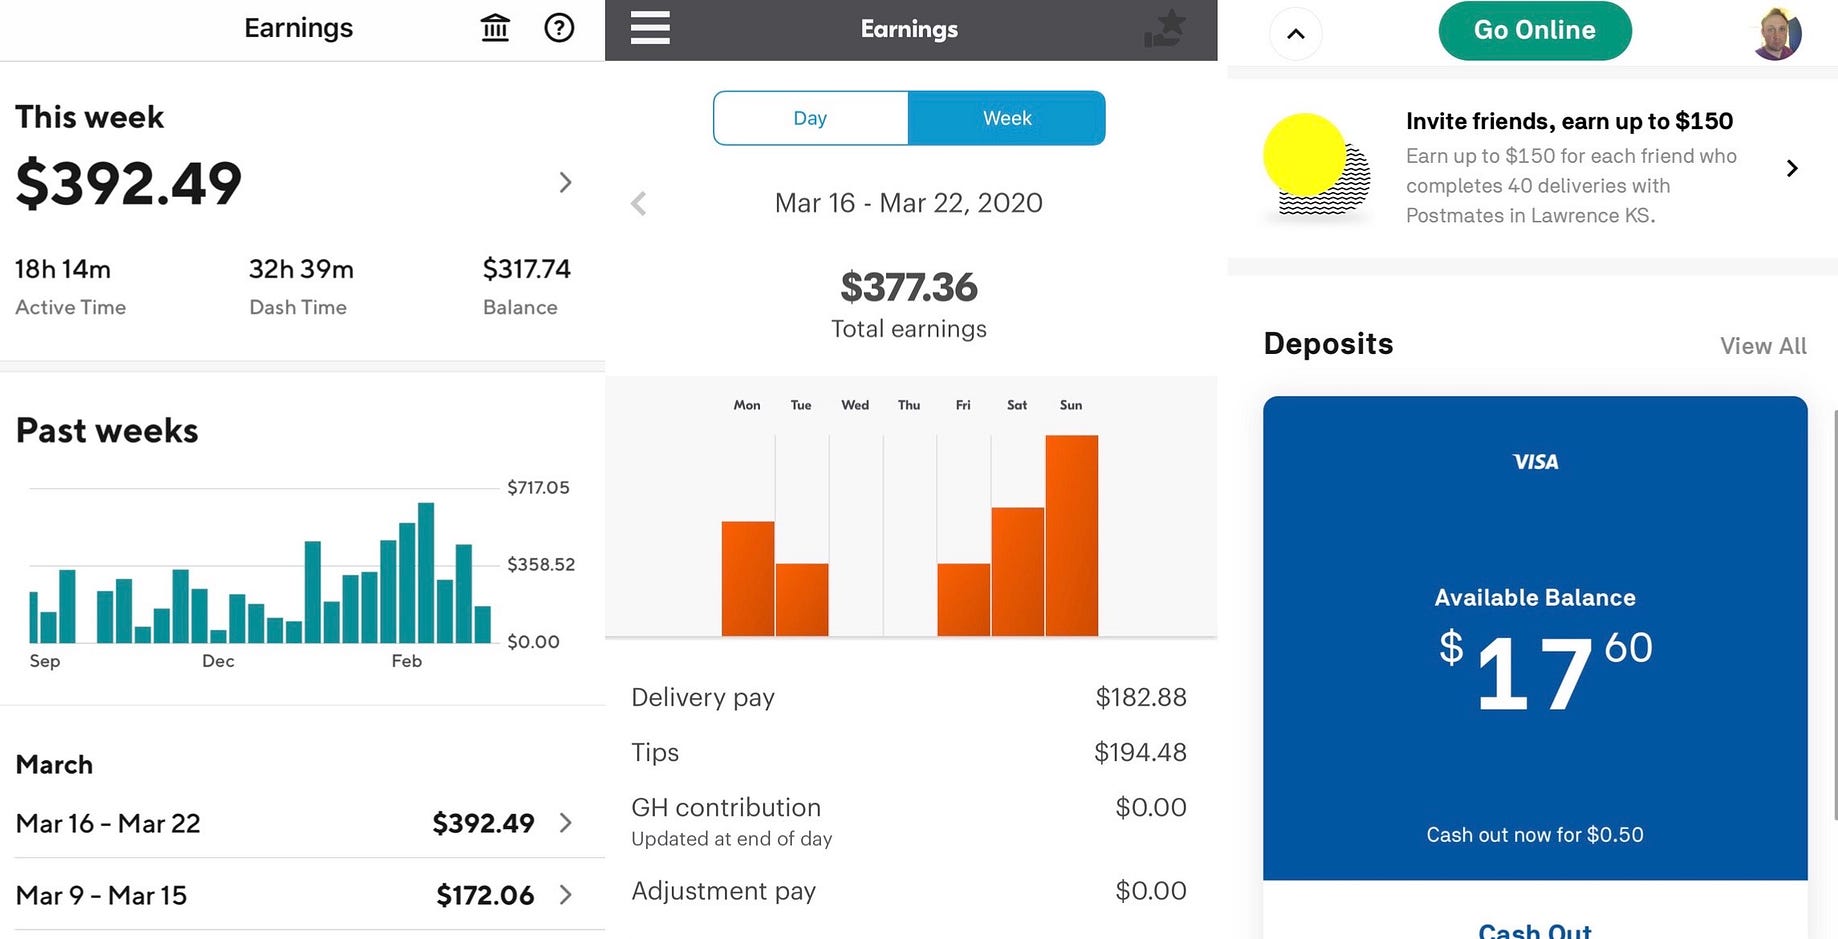
Task: Open the bank icon in DoorDash Earnings
Action: (x=495, y=28)
